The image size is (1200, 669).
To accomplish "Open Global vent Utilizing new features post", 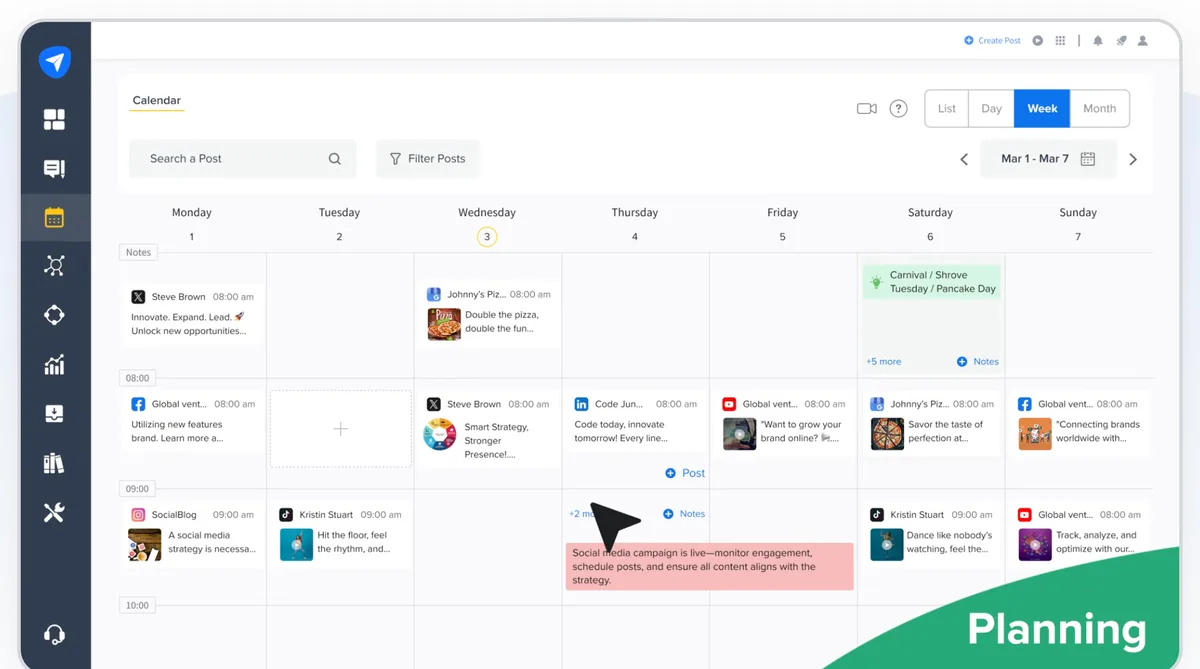I will pos(192,423).
